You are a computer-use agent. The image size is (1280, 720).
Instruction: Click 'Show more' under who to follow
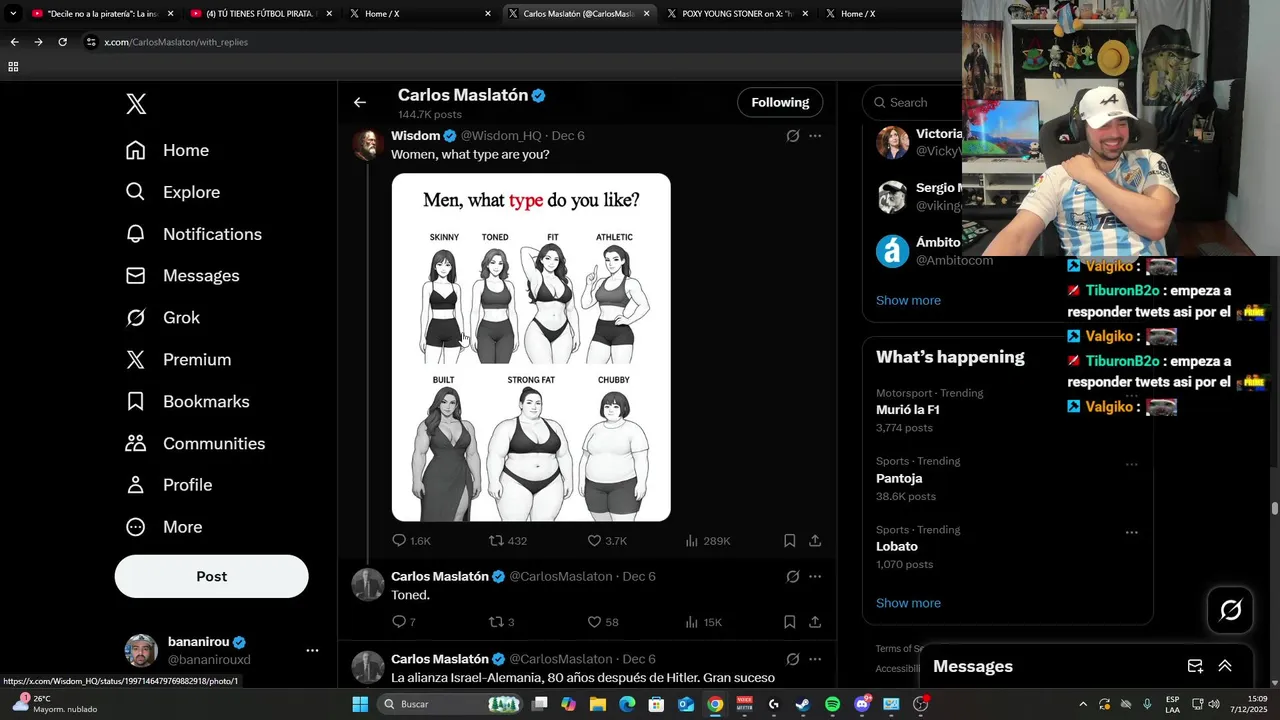(x=908, y=300)
